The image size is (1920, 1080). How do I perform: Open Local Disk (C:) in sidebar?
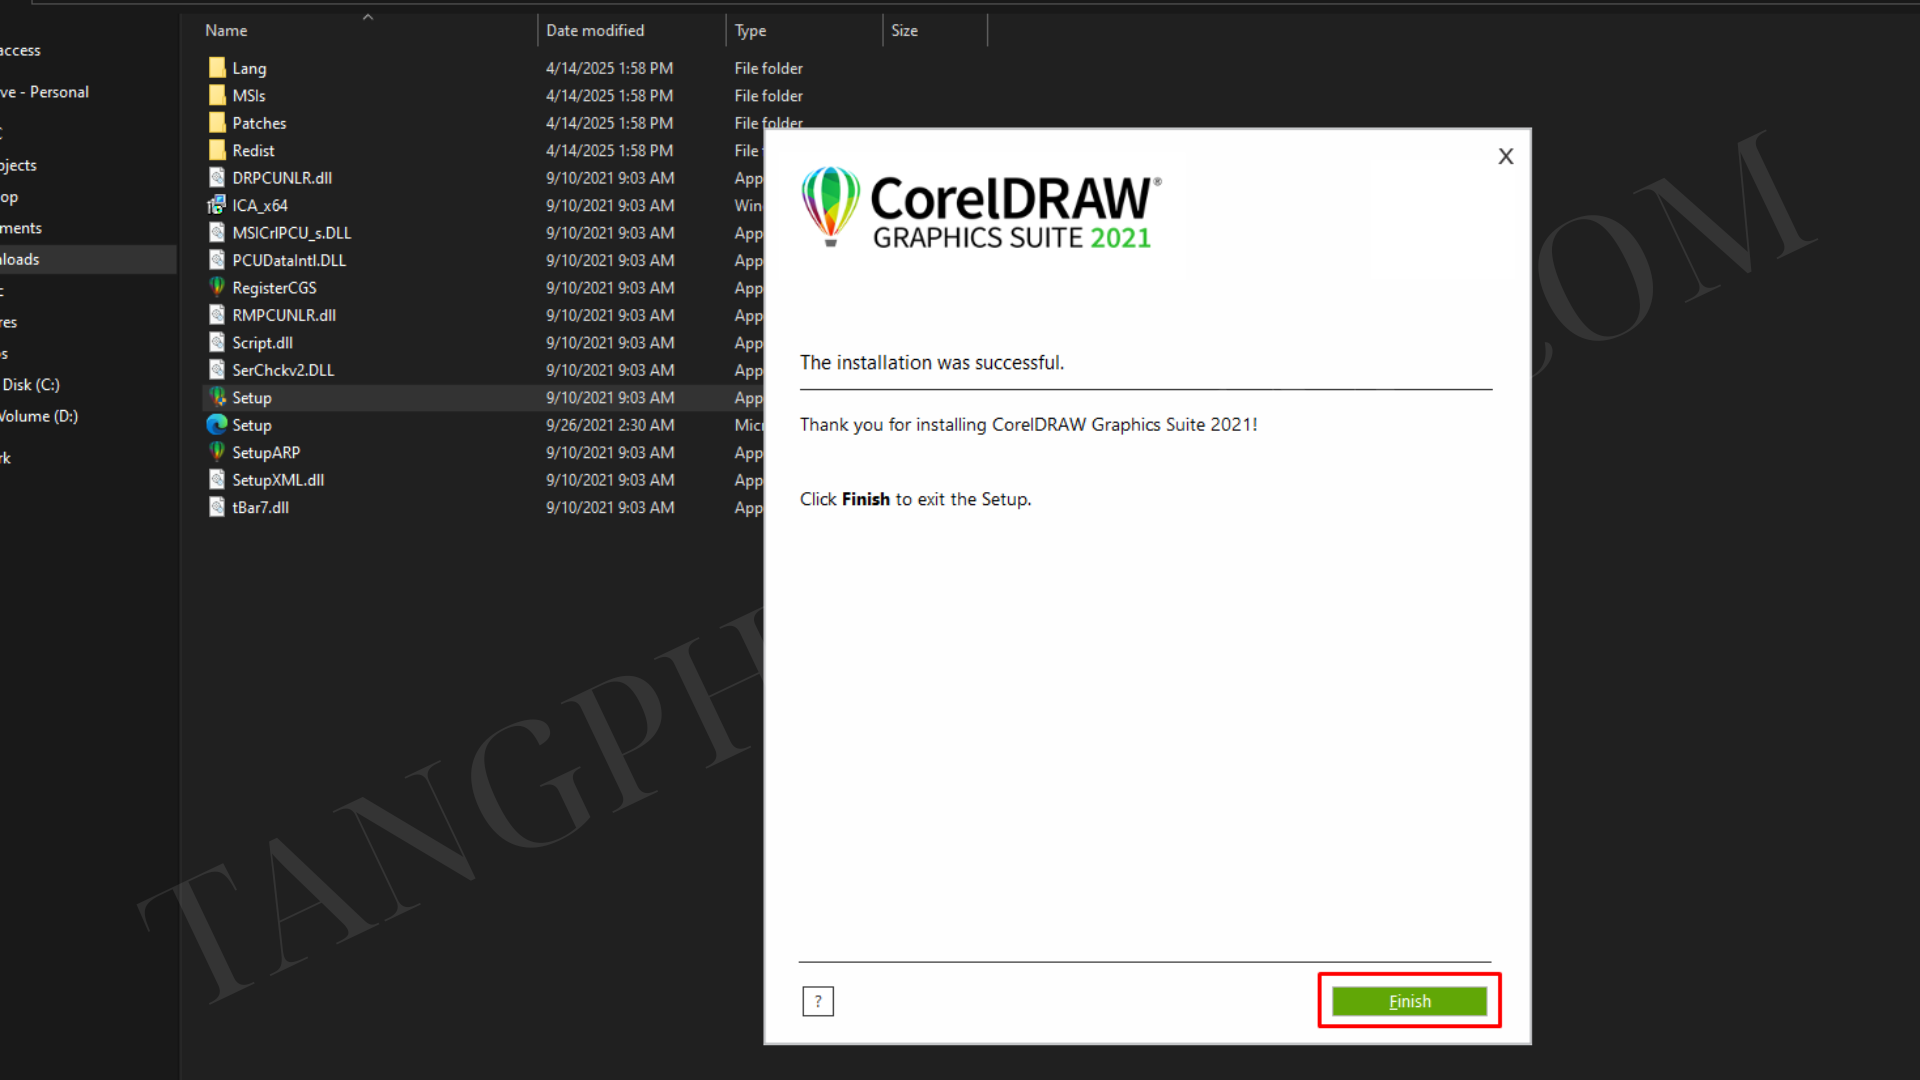[x=31, y=385]
